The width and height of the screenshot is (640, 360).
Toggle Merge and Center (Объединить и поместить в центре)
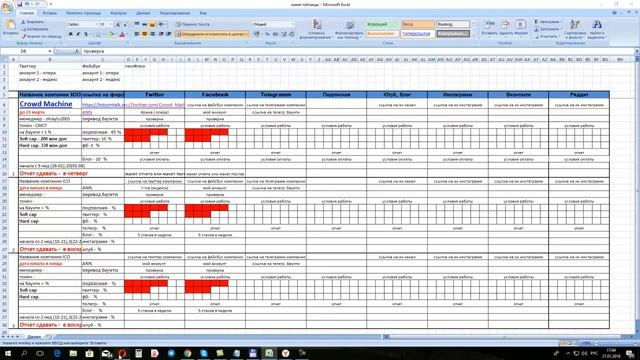pos(211,34)
